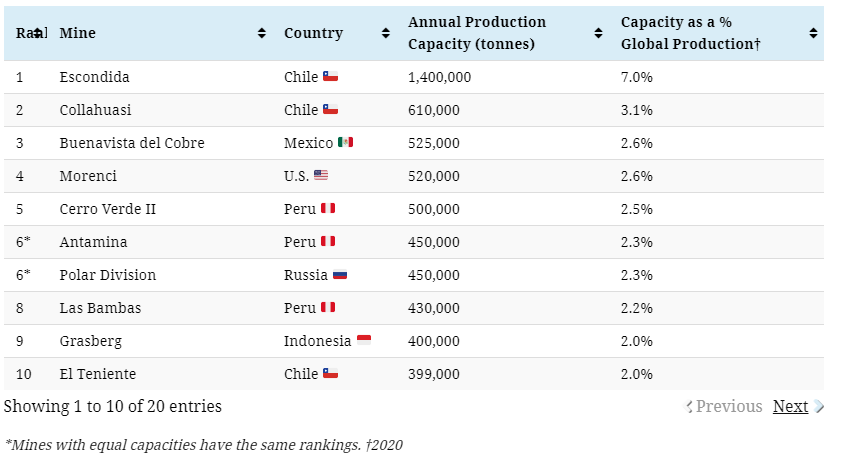Click the Peru flag beside Cerro Verde II

click(328, 209)
